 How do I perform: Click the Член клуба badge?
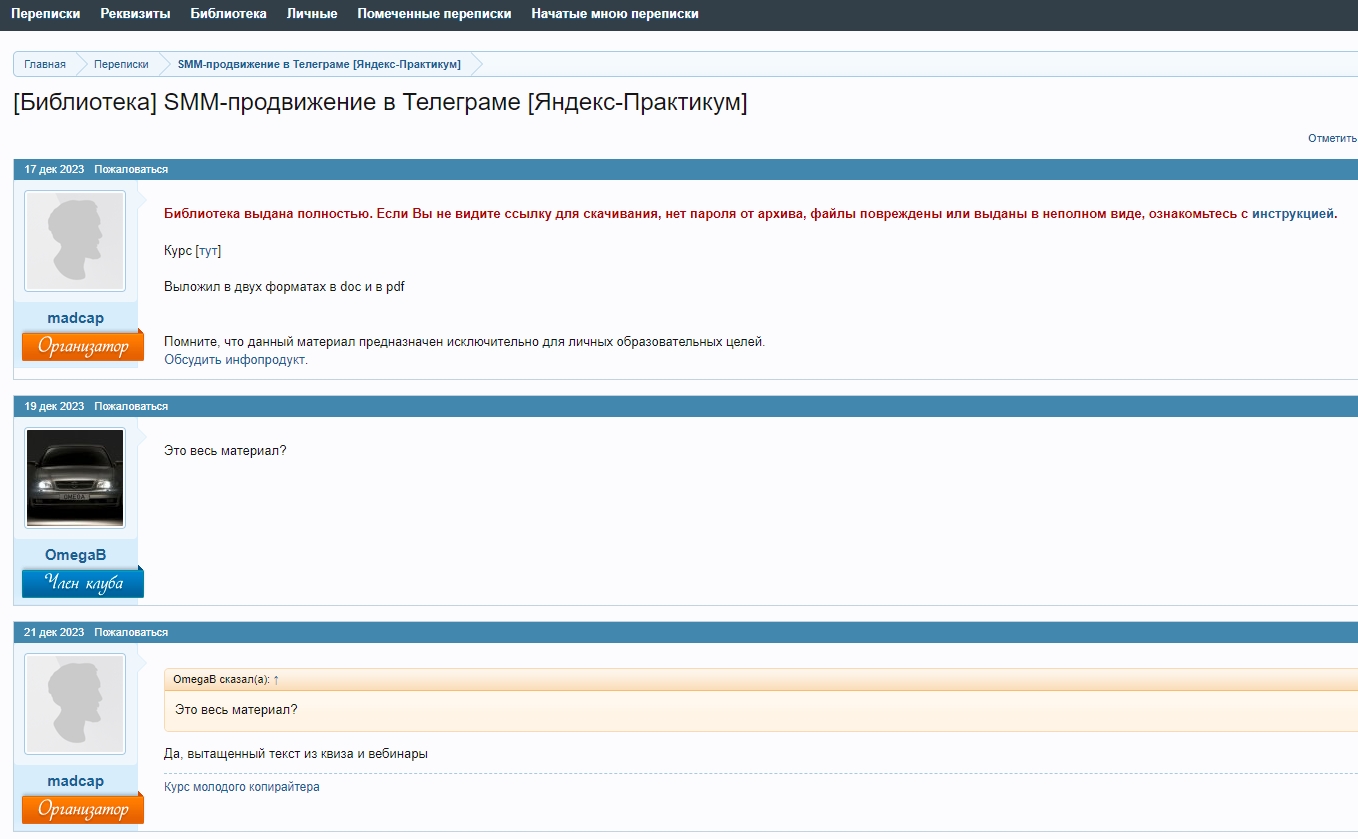pyautogui.click(x=83, y=583)
